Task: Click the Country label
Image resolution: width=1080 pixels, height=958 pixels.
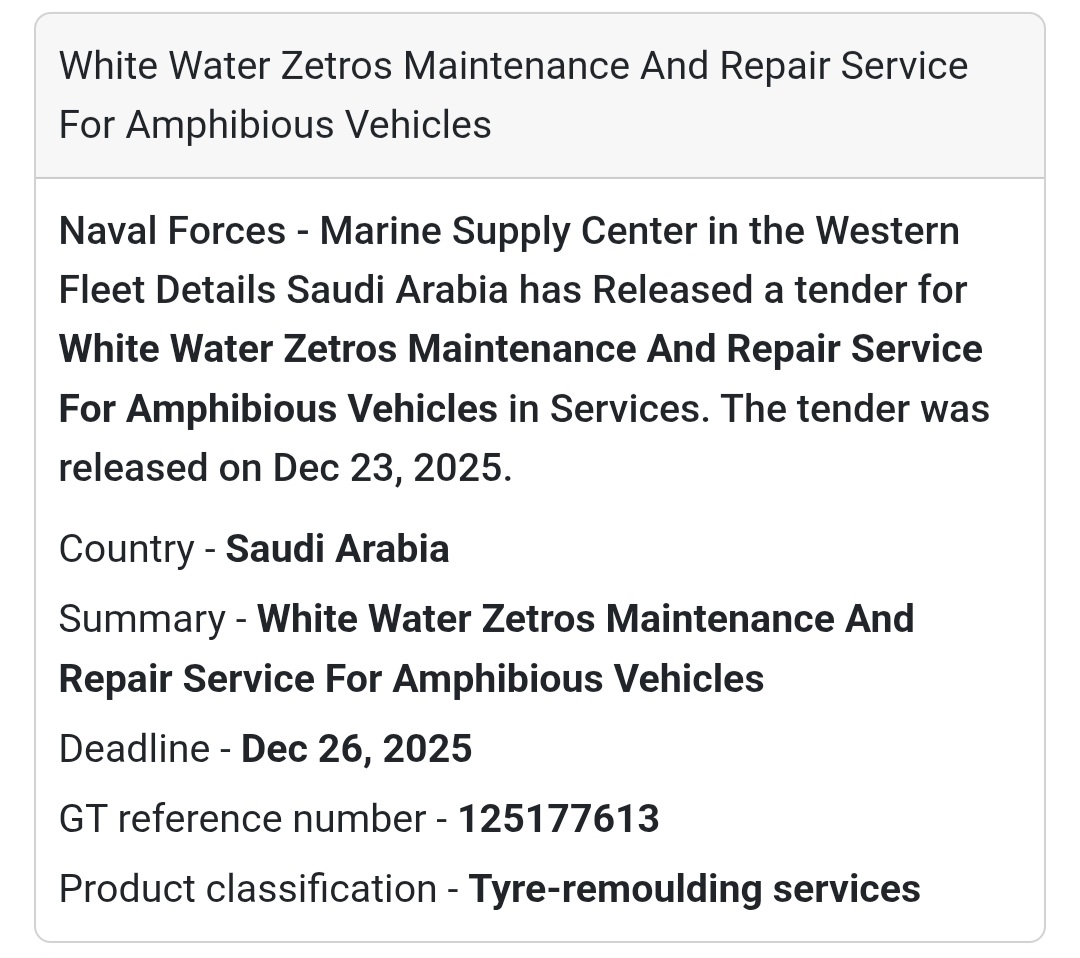Action: (x=126, y=549)
